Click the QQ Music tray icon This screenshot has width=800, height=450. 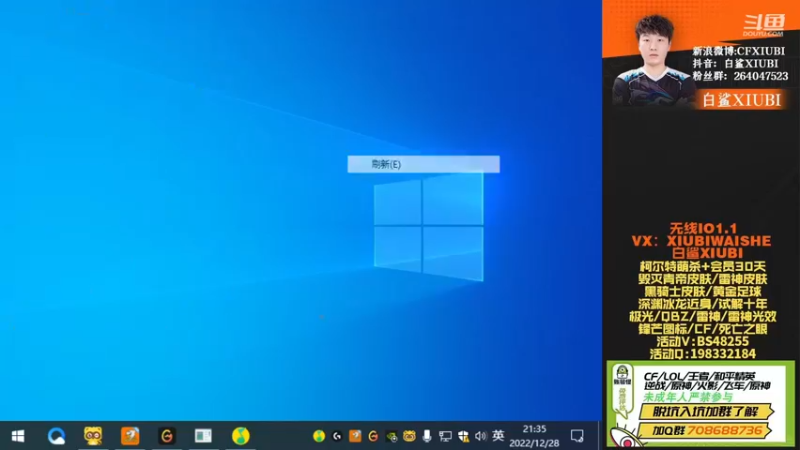coord(319,436)
